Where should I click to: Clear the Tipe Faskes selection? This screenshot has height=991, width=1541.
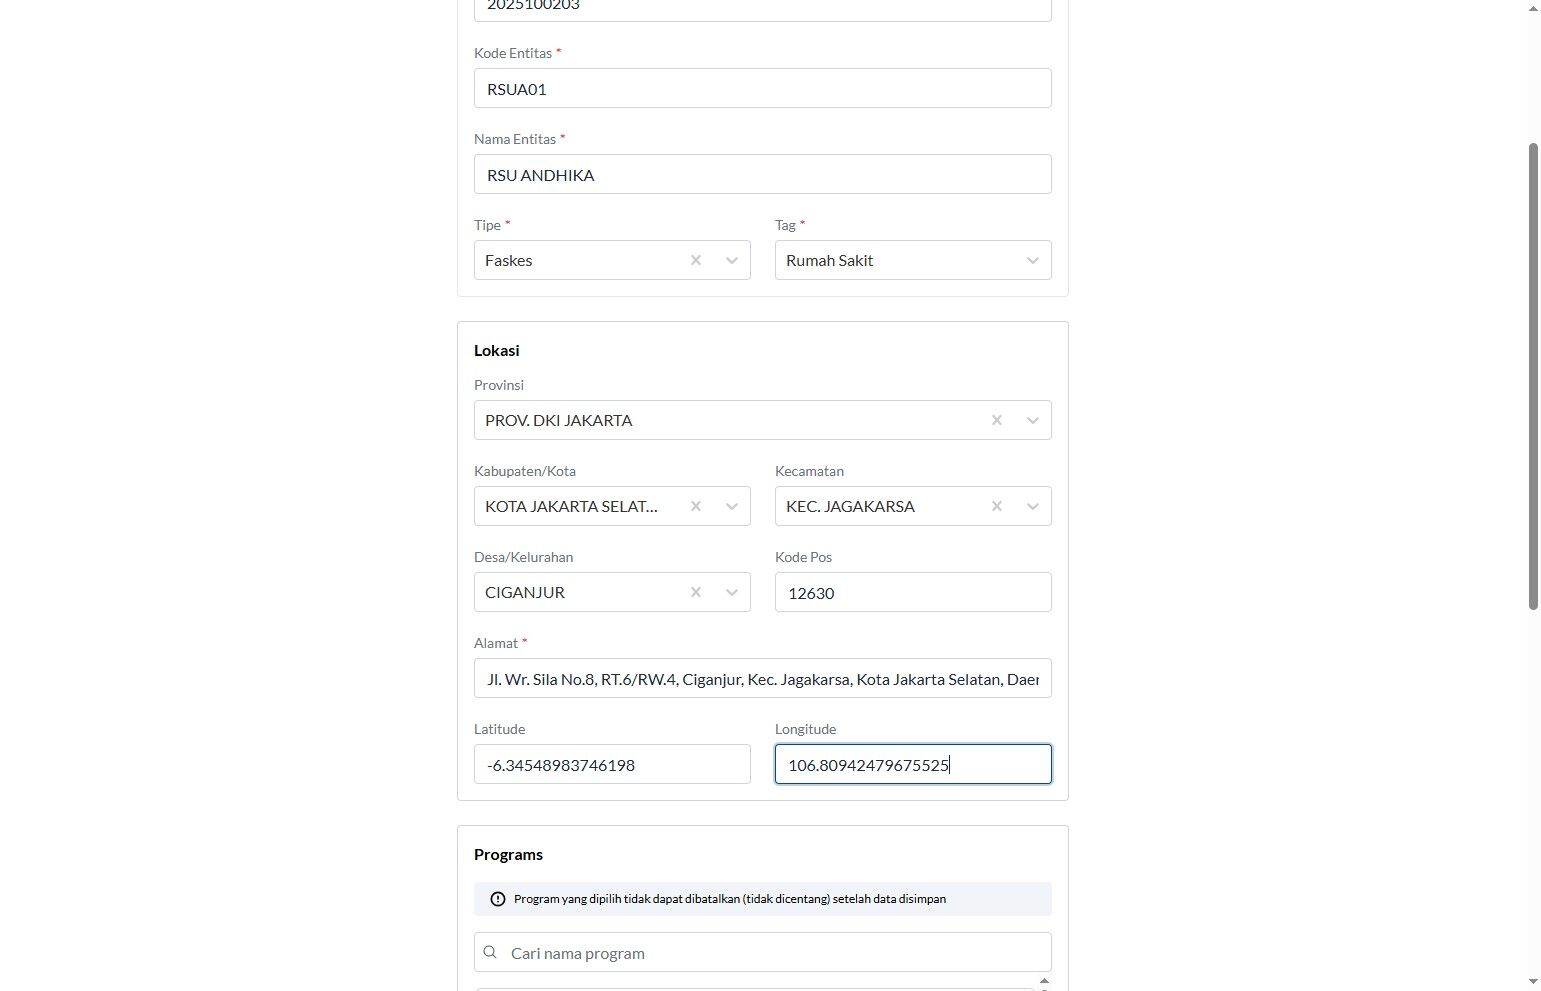[696, 260]
